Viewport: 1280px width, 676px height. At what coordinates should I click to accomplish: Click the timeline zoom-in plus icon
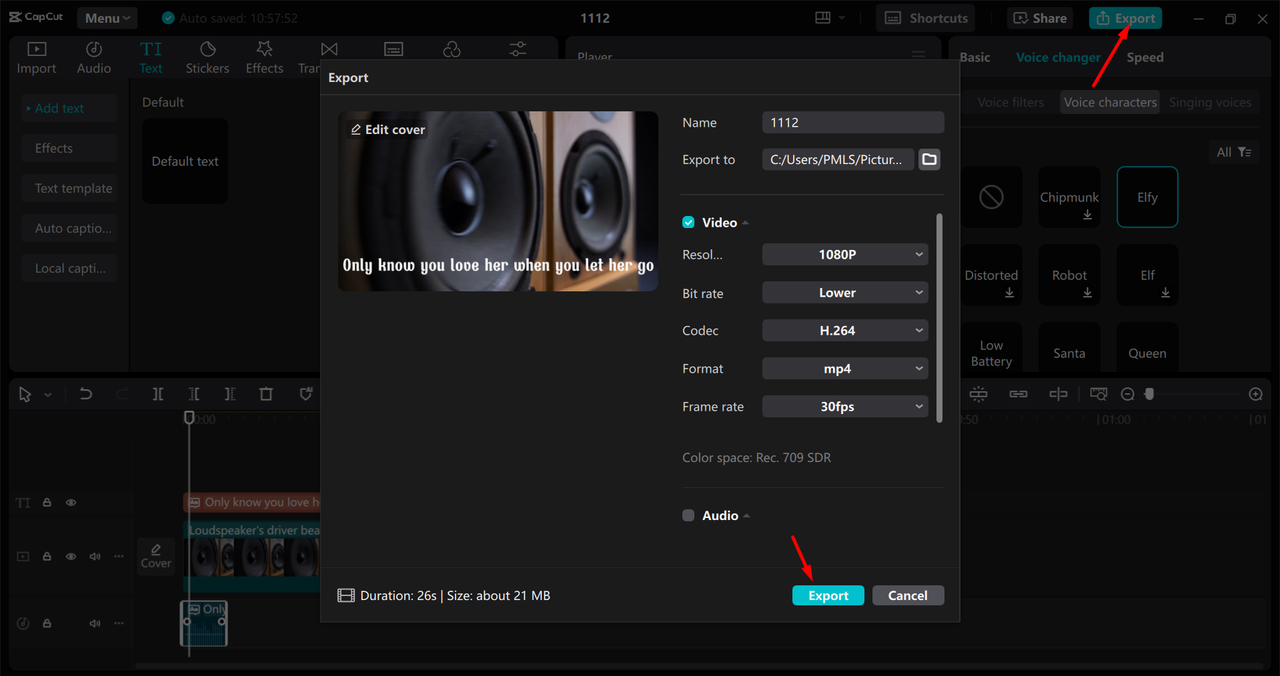tap(1256, 394)
